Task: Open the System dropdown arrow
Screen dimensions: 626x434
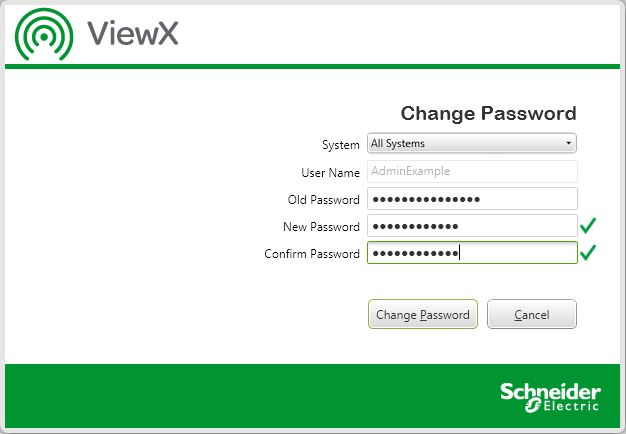Action: pyautogui.click(x=569, y=144)
